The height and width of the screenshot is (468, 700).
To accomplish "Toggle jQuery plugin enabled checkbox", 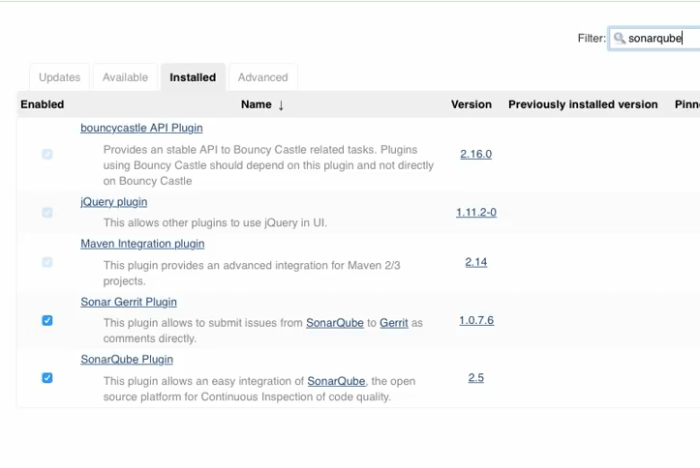I will pos(47,213).
